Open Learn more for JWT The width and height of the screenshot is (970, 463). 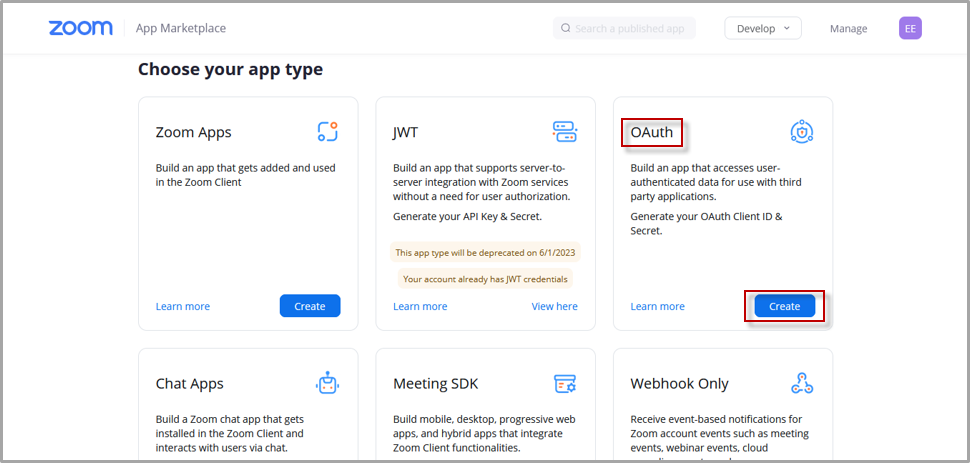(x=420, y=306)
